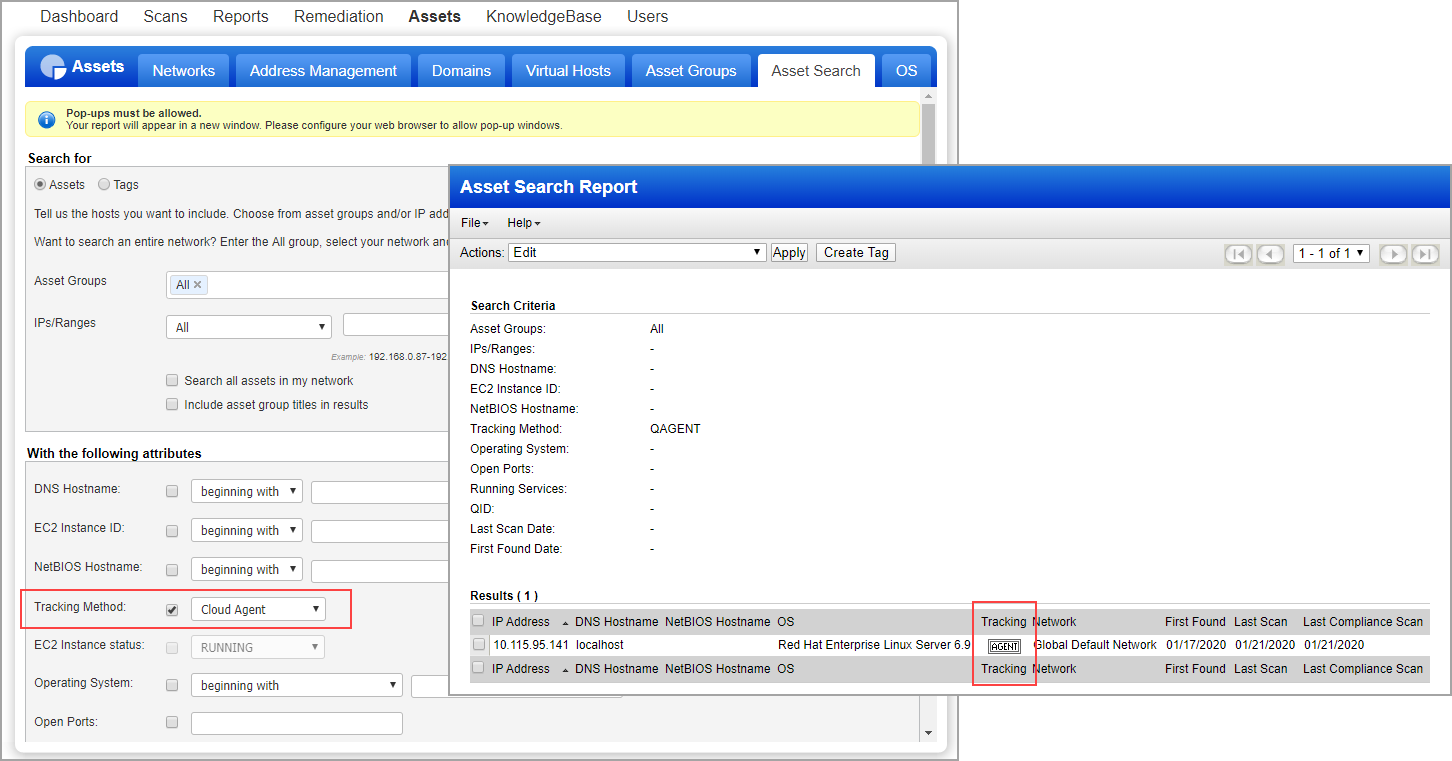The width and height of the screenshot is (1452, 761).
Task: Click the last page arrow
Action: 1425,254
